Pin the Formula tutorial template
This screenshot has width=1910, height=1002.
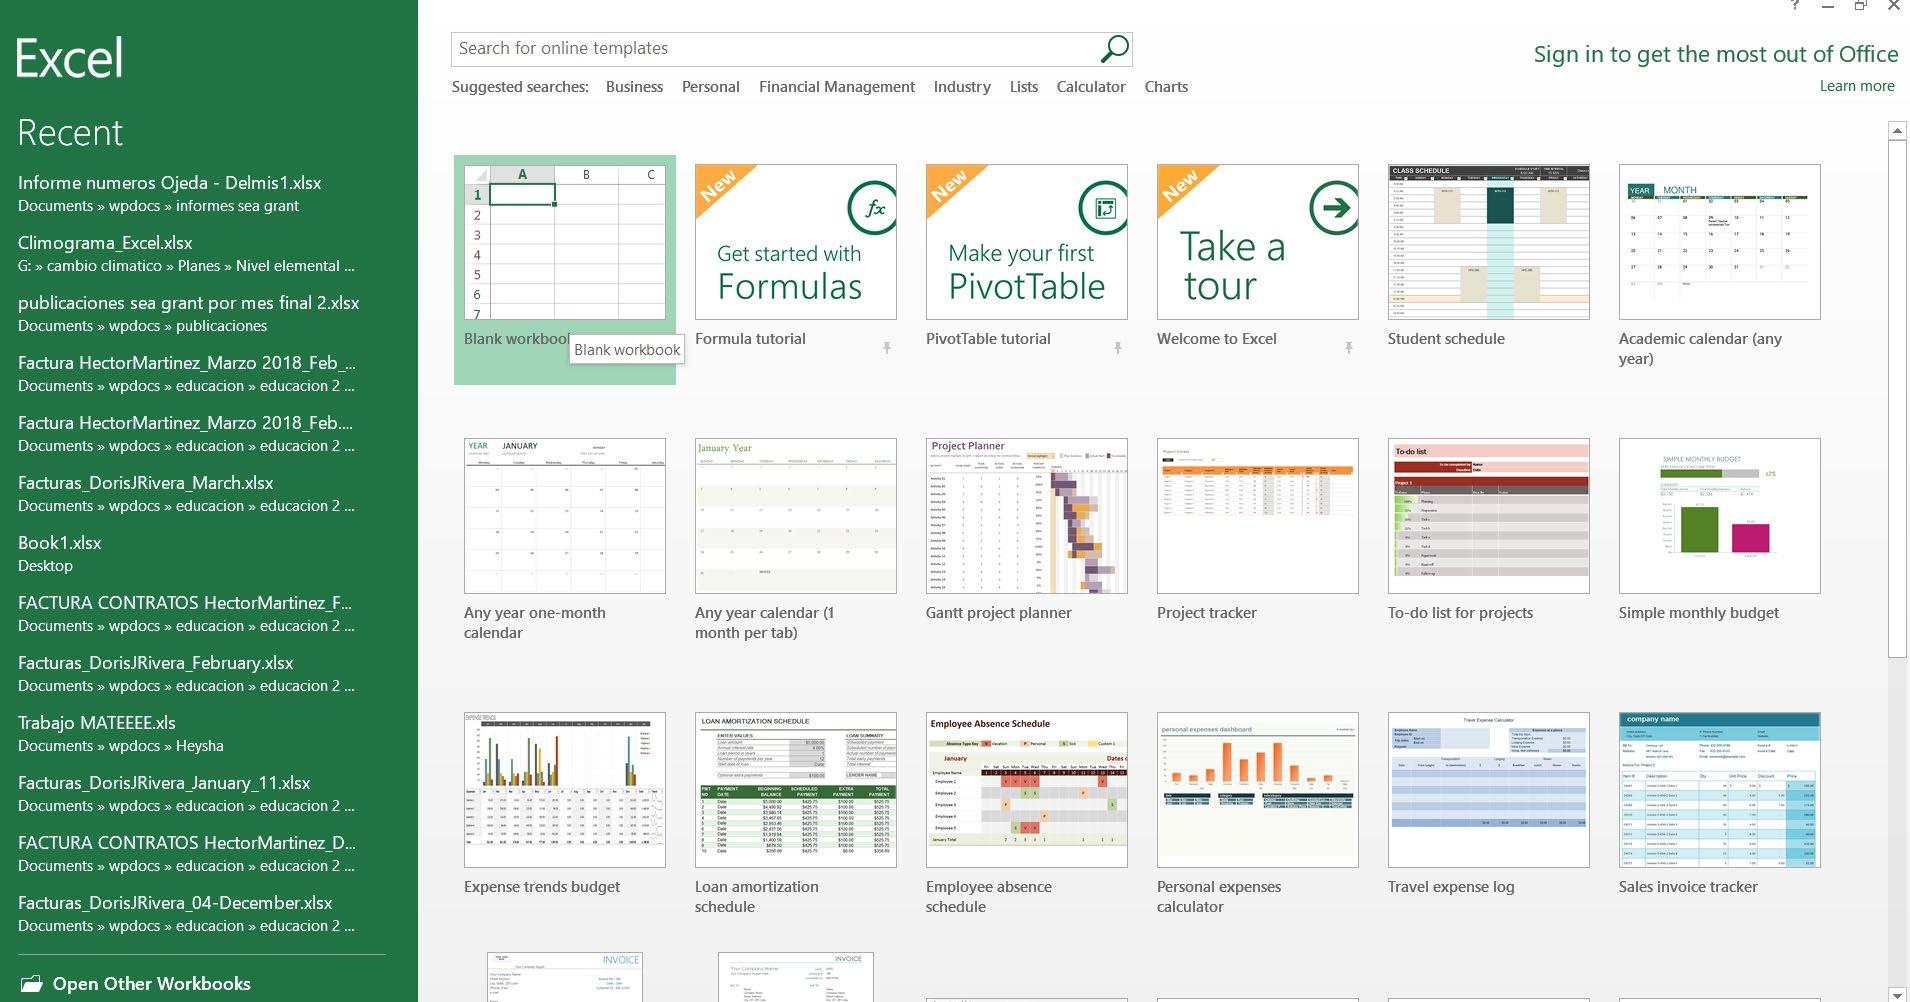coord(887,348)
